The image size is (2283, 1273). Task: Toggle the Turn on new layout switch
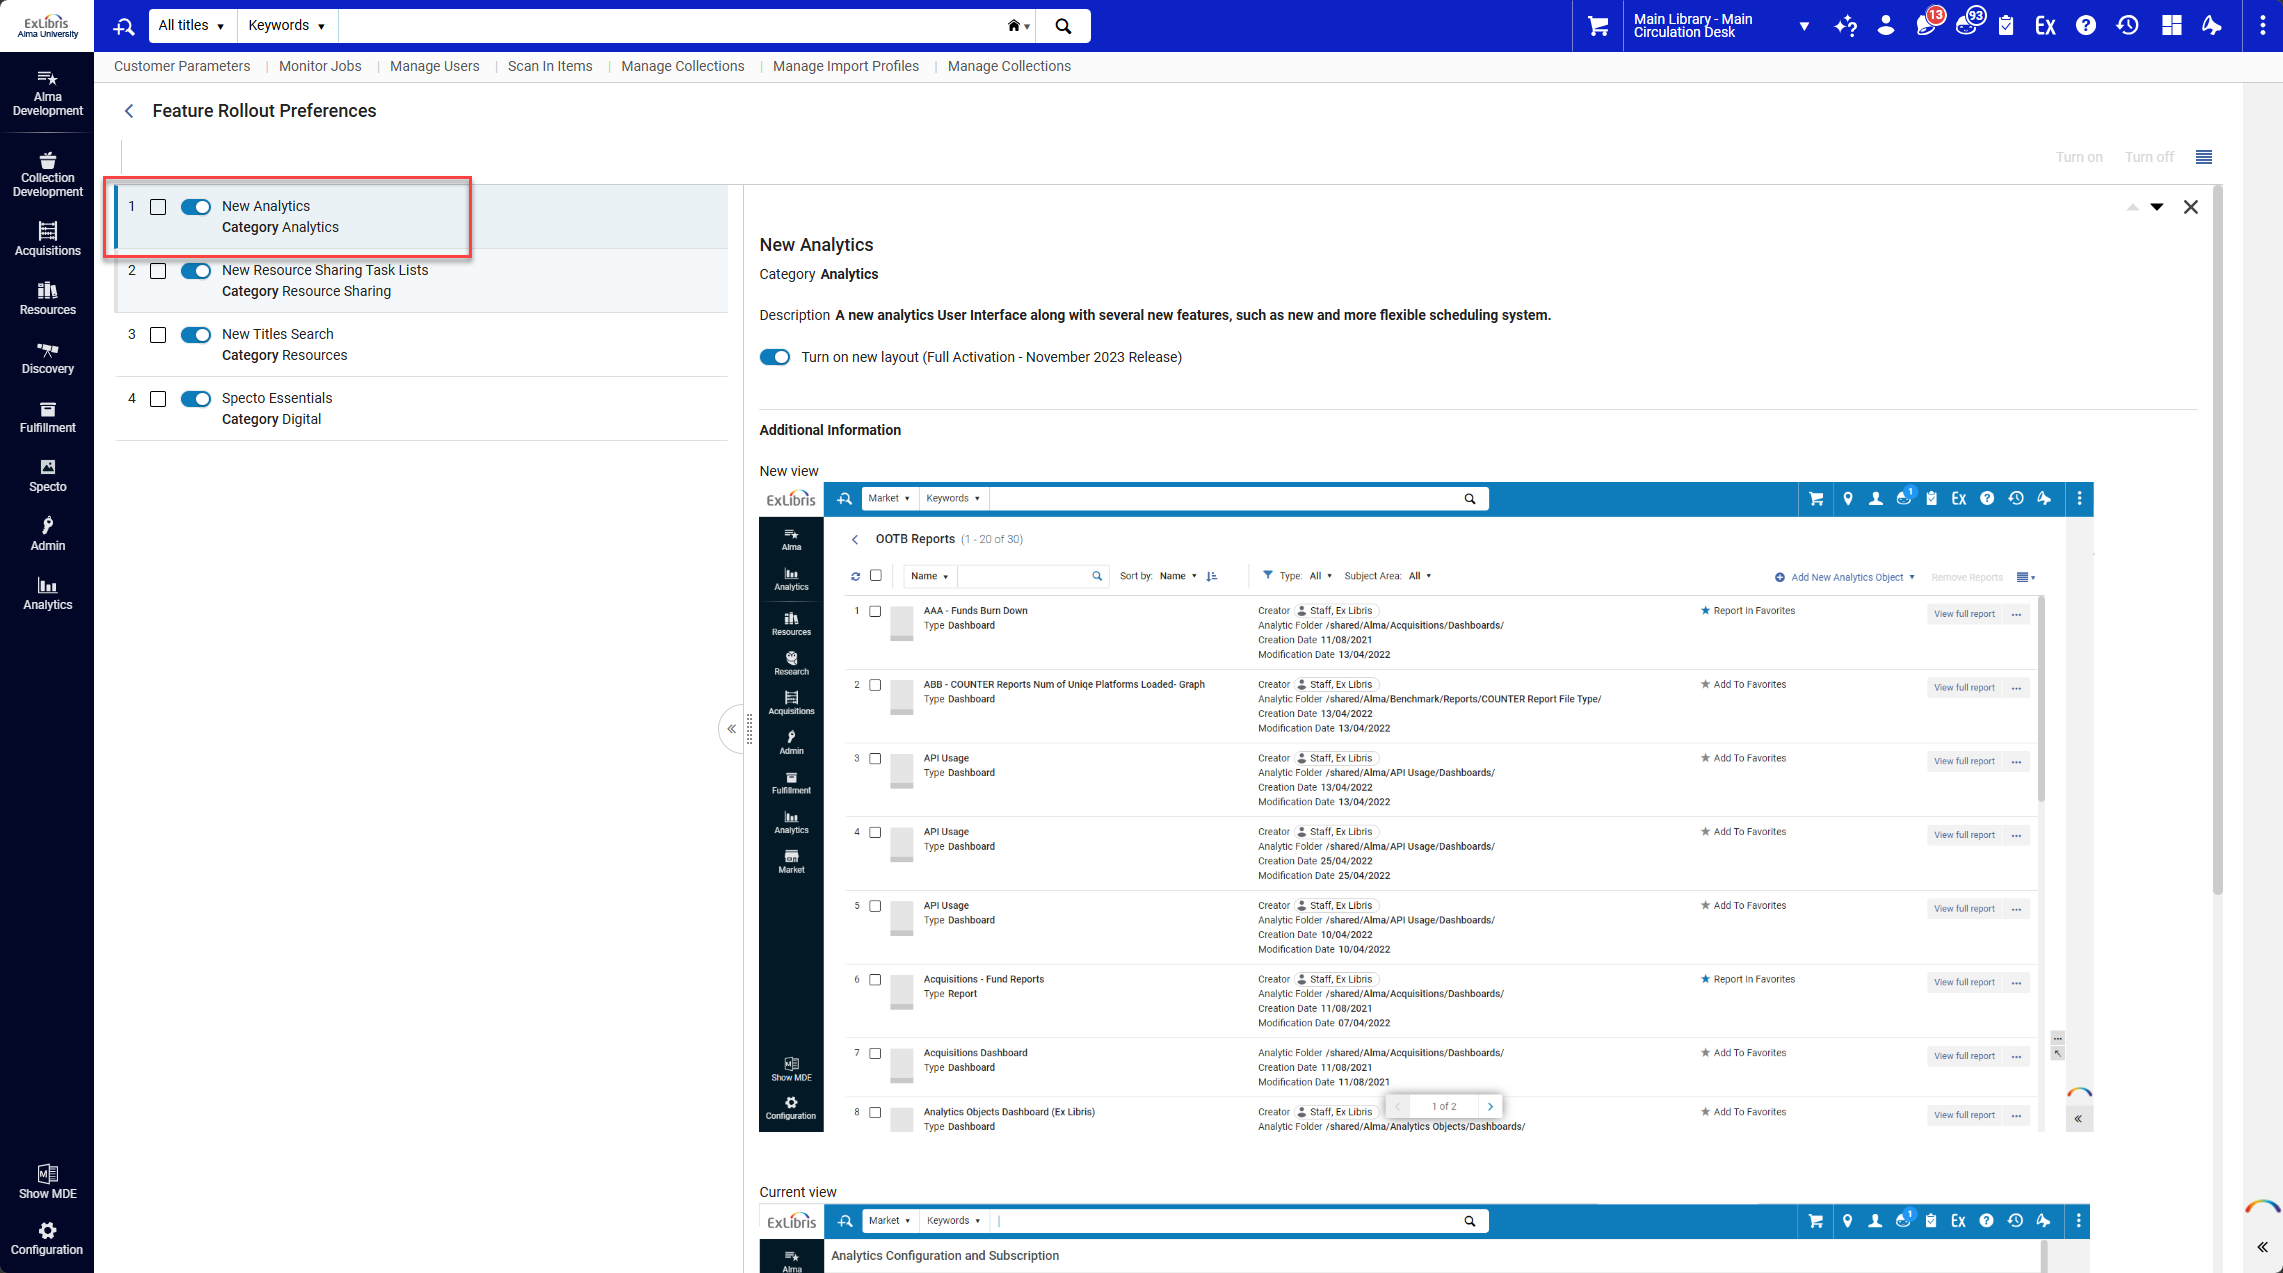[x=775, y=357]
